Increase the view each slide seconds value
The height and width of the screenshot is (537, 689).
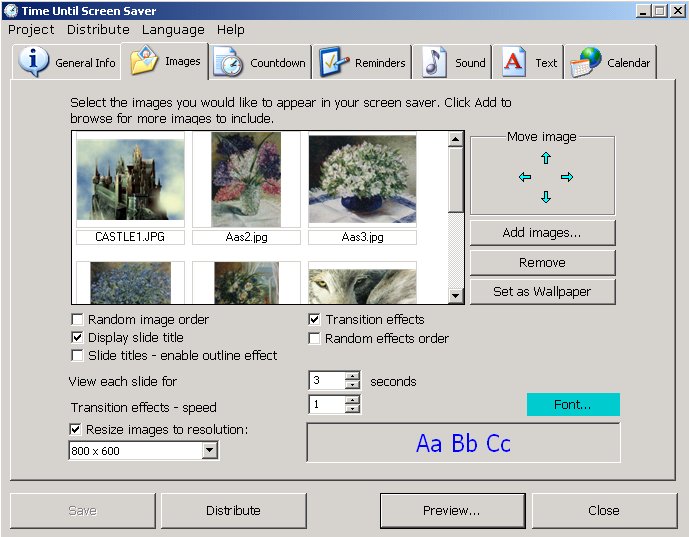click(x=352, y=376)
